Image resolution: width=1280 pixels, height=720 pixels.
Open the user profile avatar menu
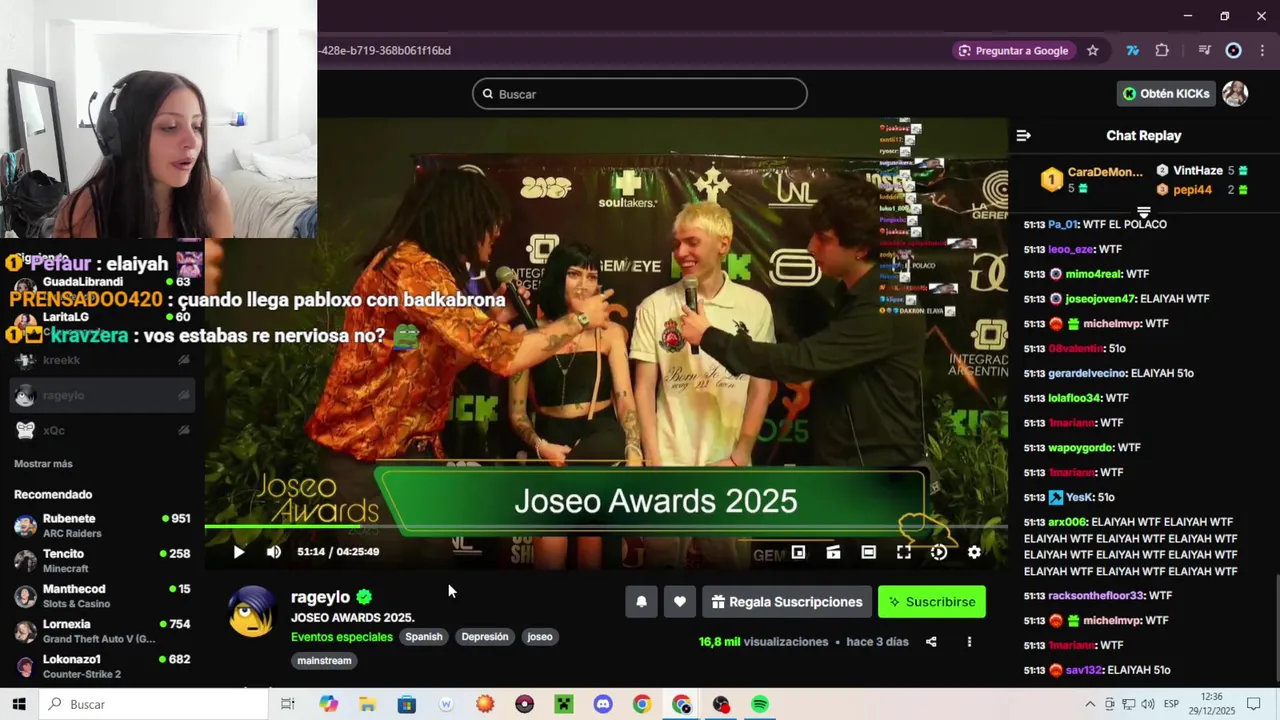(x=1236, y=94)
